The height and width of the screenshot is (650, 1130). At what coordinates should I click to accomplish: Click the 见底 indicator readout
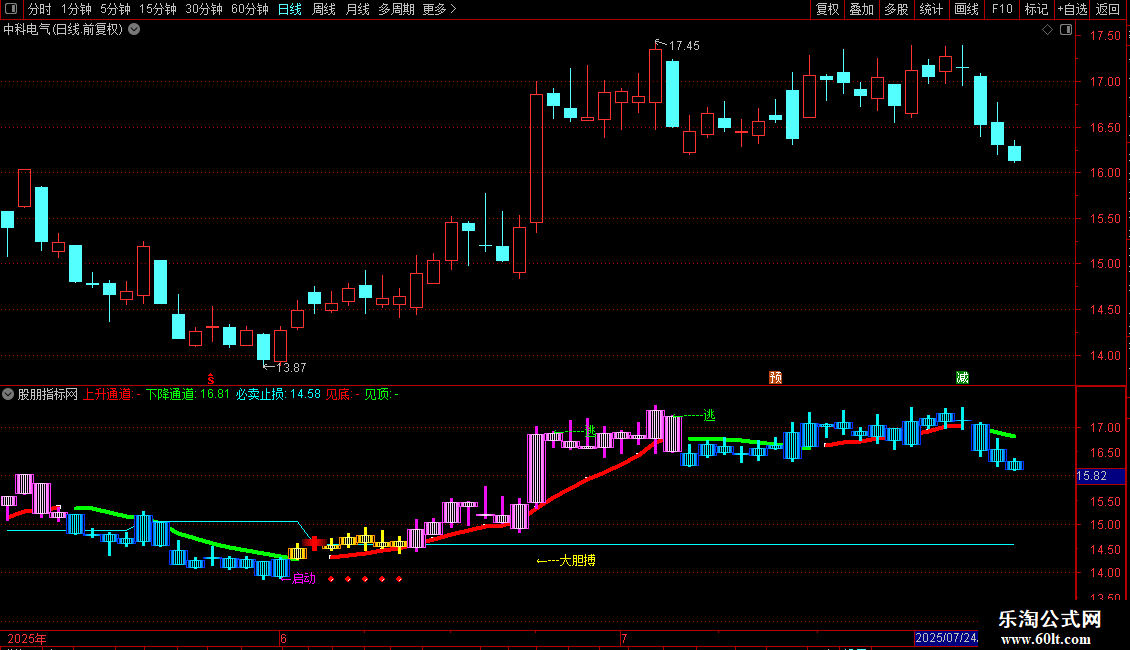(x=342, y=394)
